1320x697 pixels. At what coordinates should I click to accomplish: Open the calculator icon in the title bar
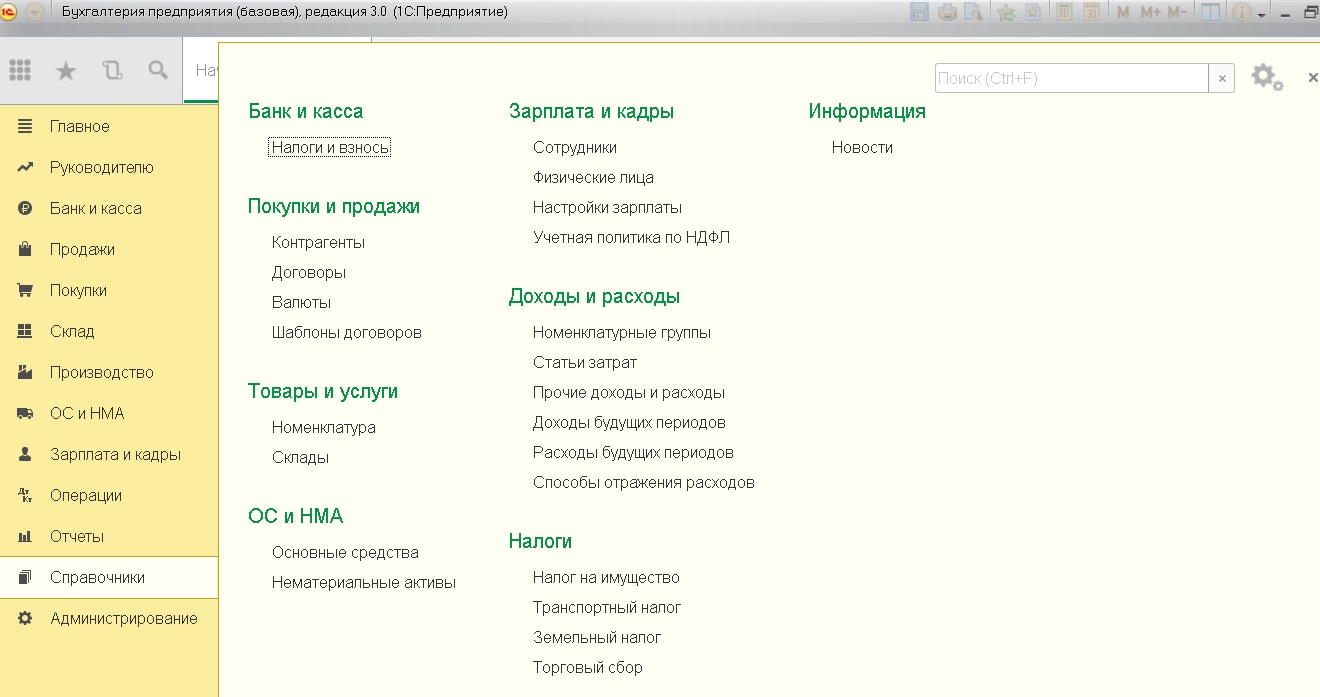(1065, 13)
